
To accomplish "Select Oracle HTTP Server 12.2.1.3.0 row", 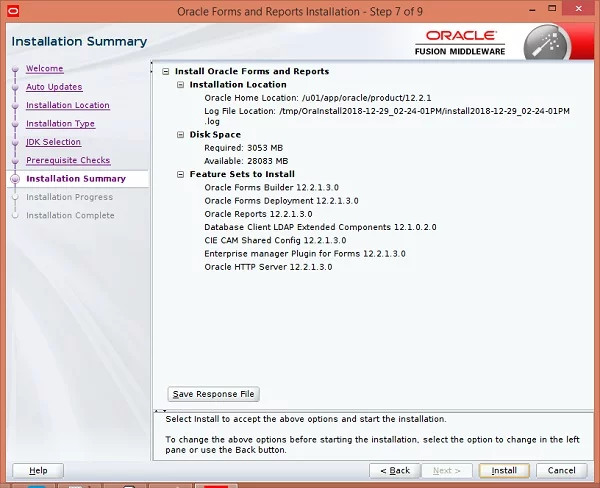I will tap(268, 267).
